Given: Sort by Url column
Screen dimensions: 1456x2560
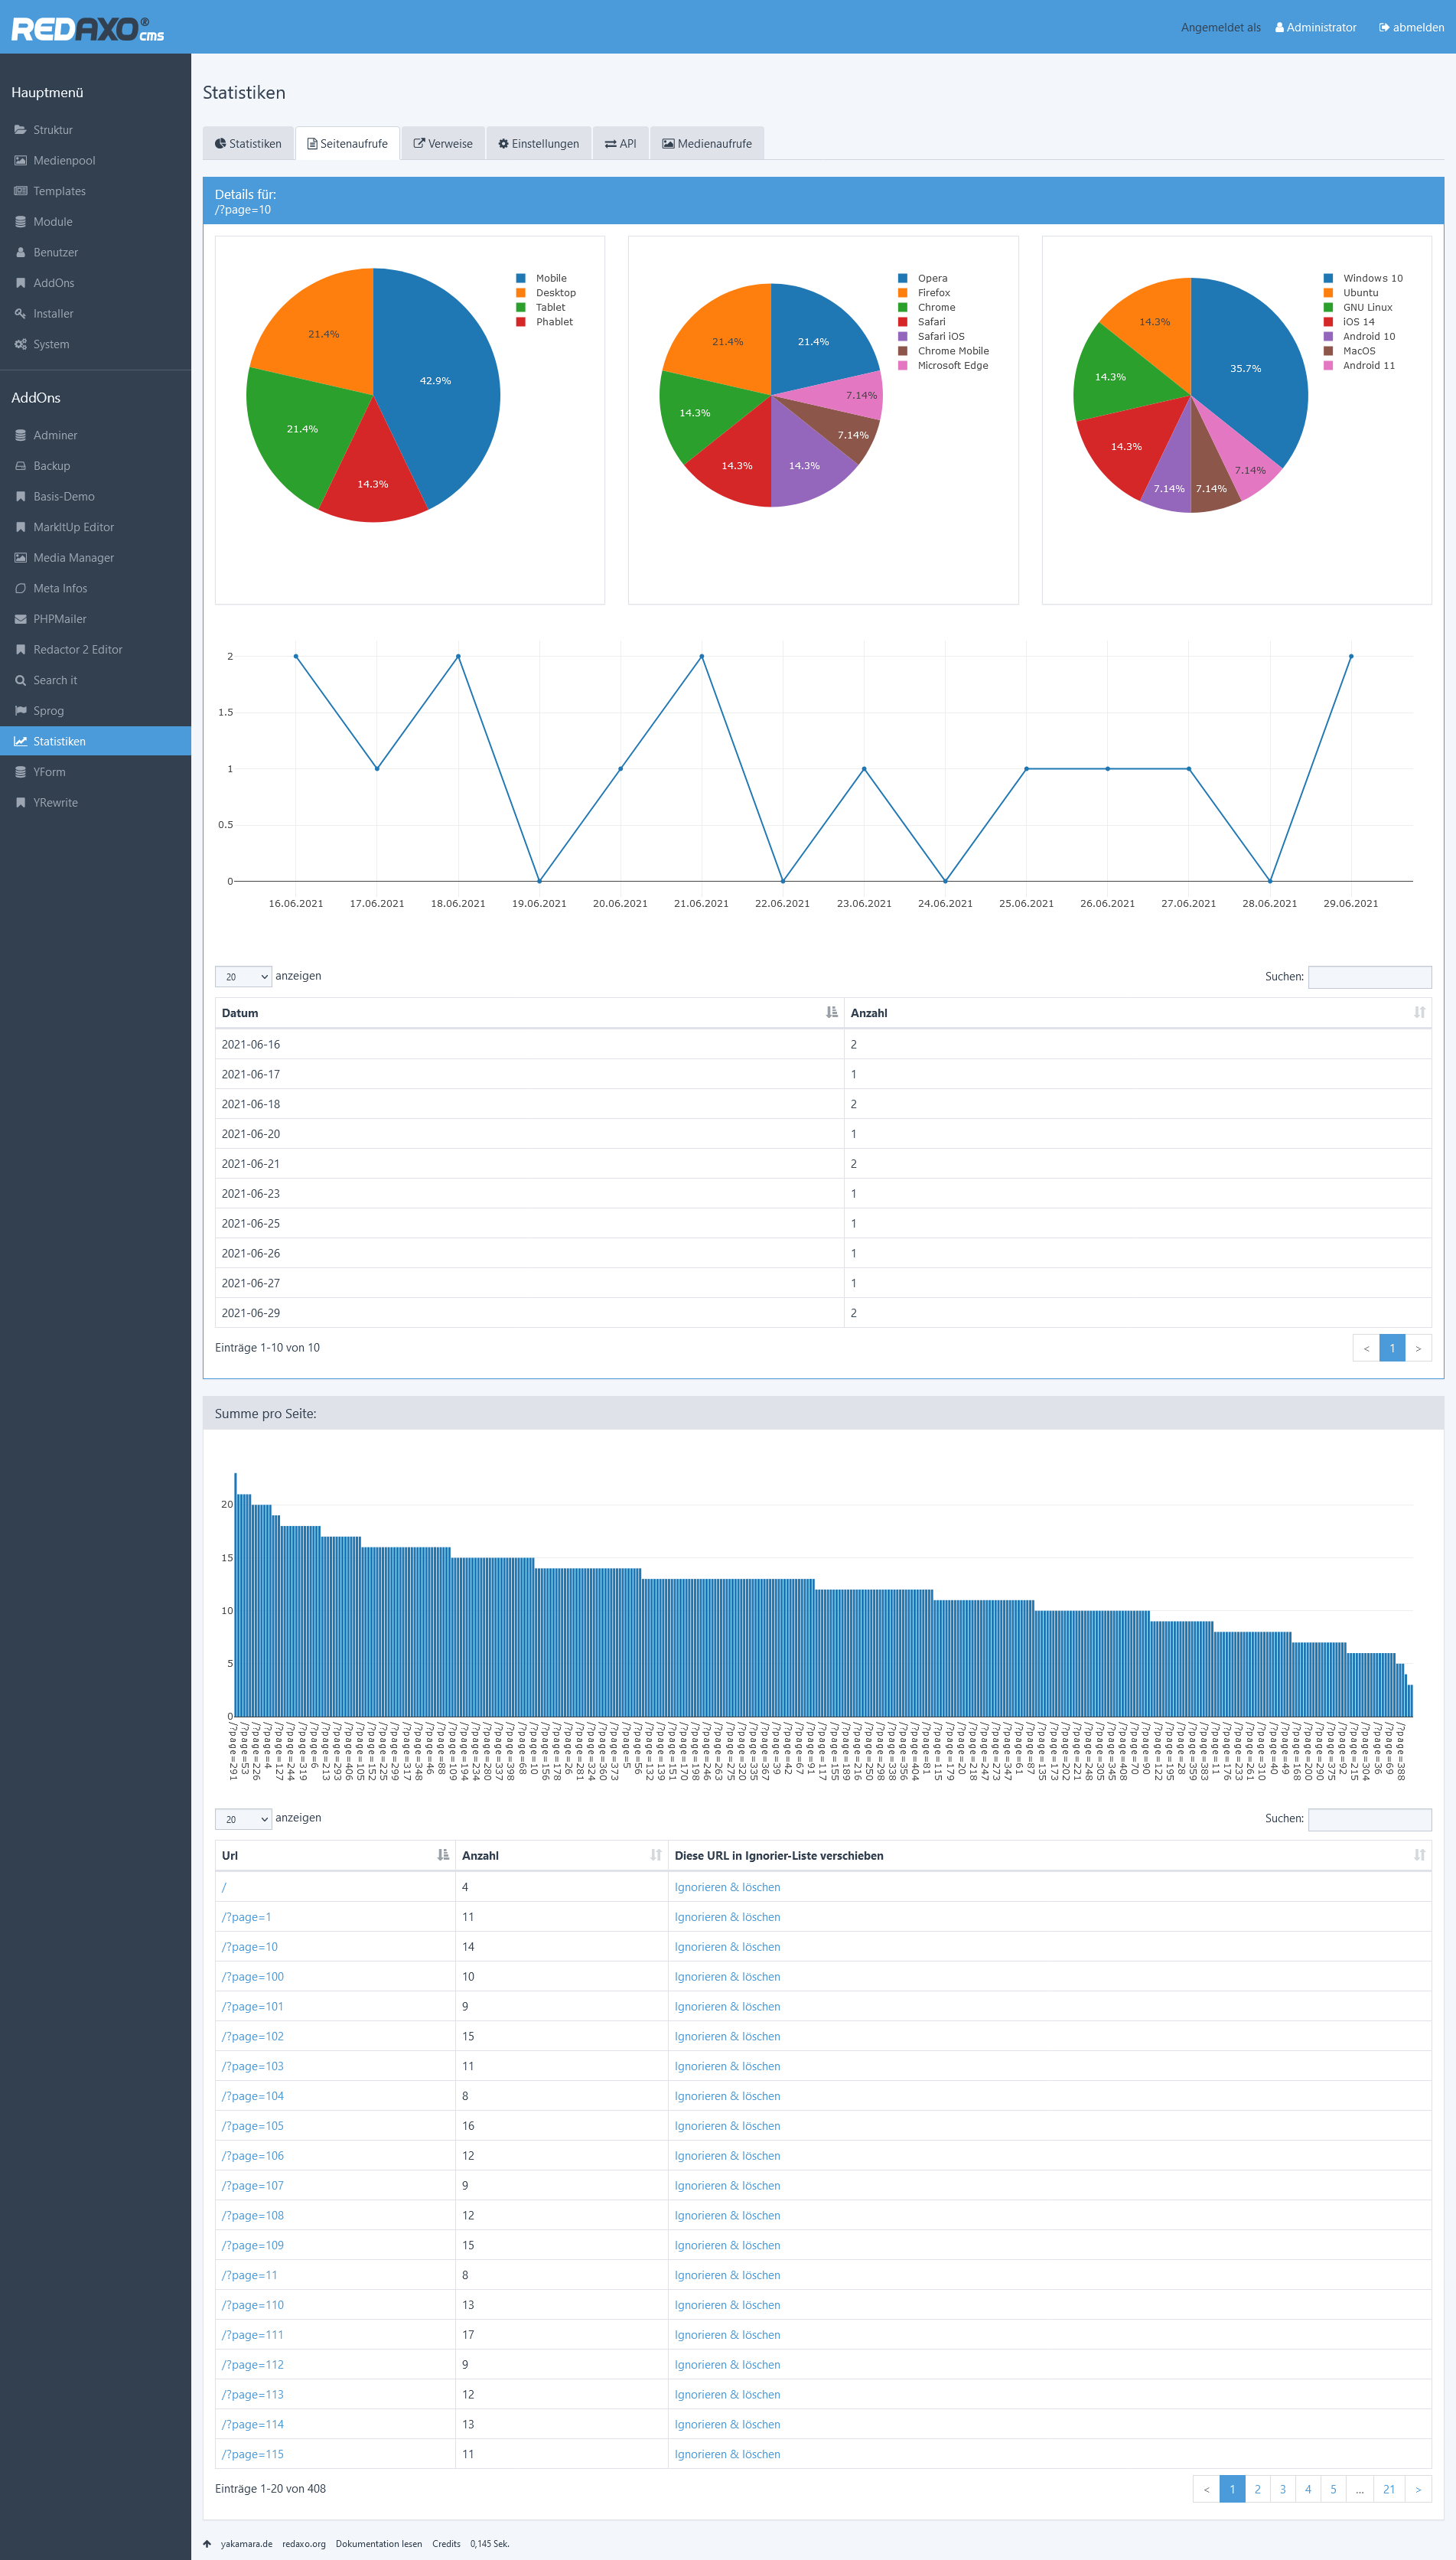Looking at the screenshot, I should [x=335, y=1855].
